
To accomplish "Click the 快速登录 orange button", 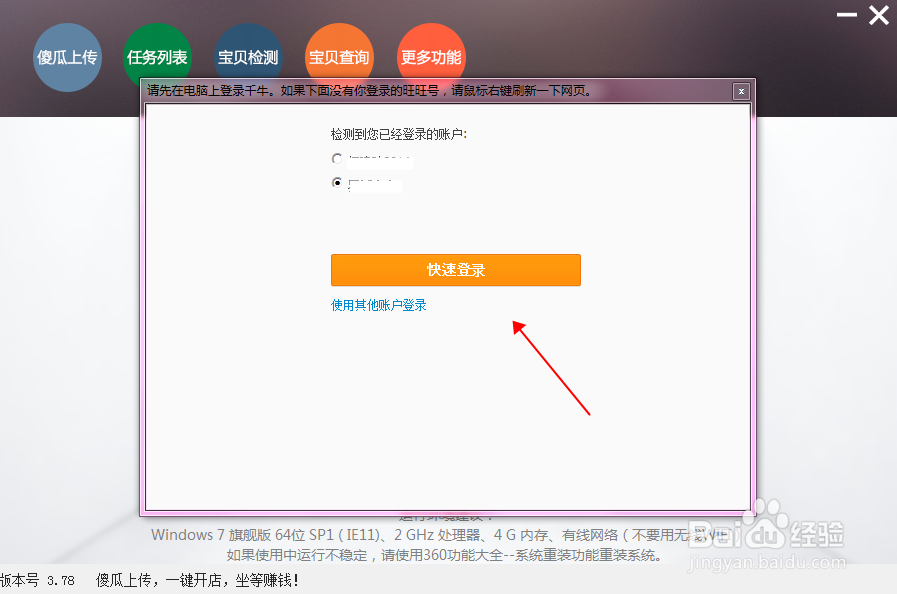I will click(456, 270).
